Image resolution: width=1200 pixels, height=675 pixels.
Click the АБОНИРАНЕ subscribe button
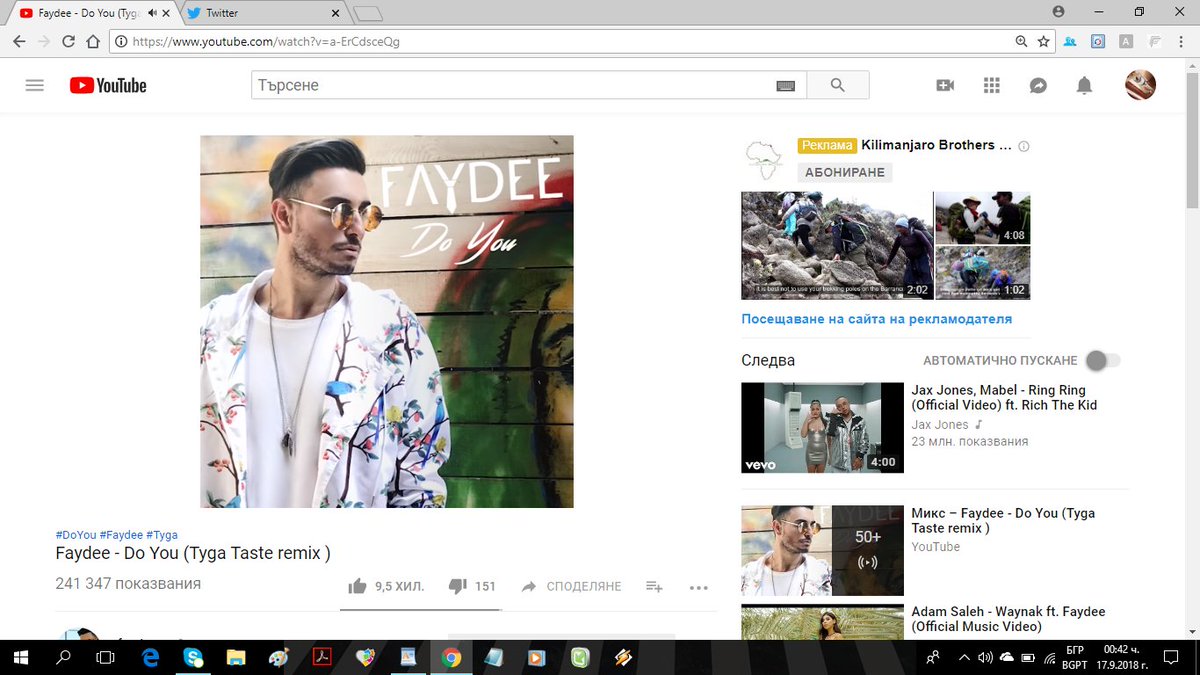click(x=845, y=172)
